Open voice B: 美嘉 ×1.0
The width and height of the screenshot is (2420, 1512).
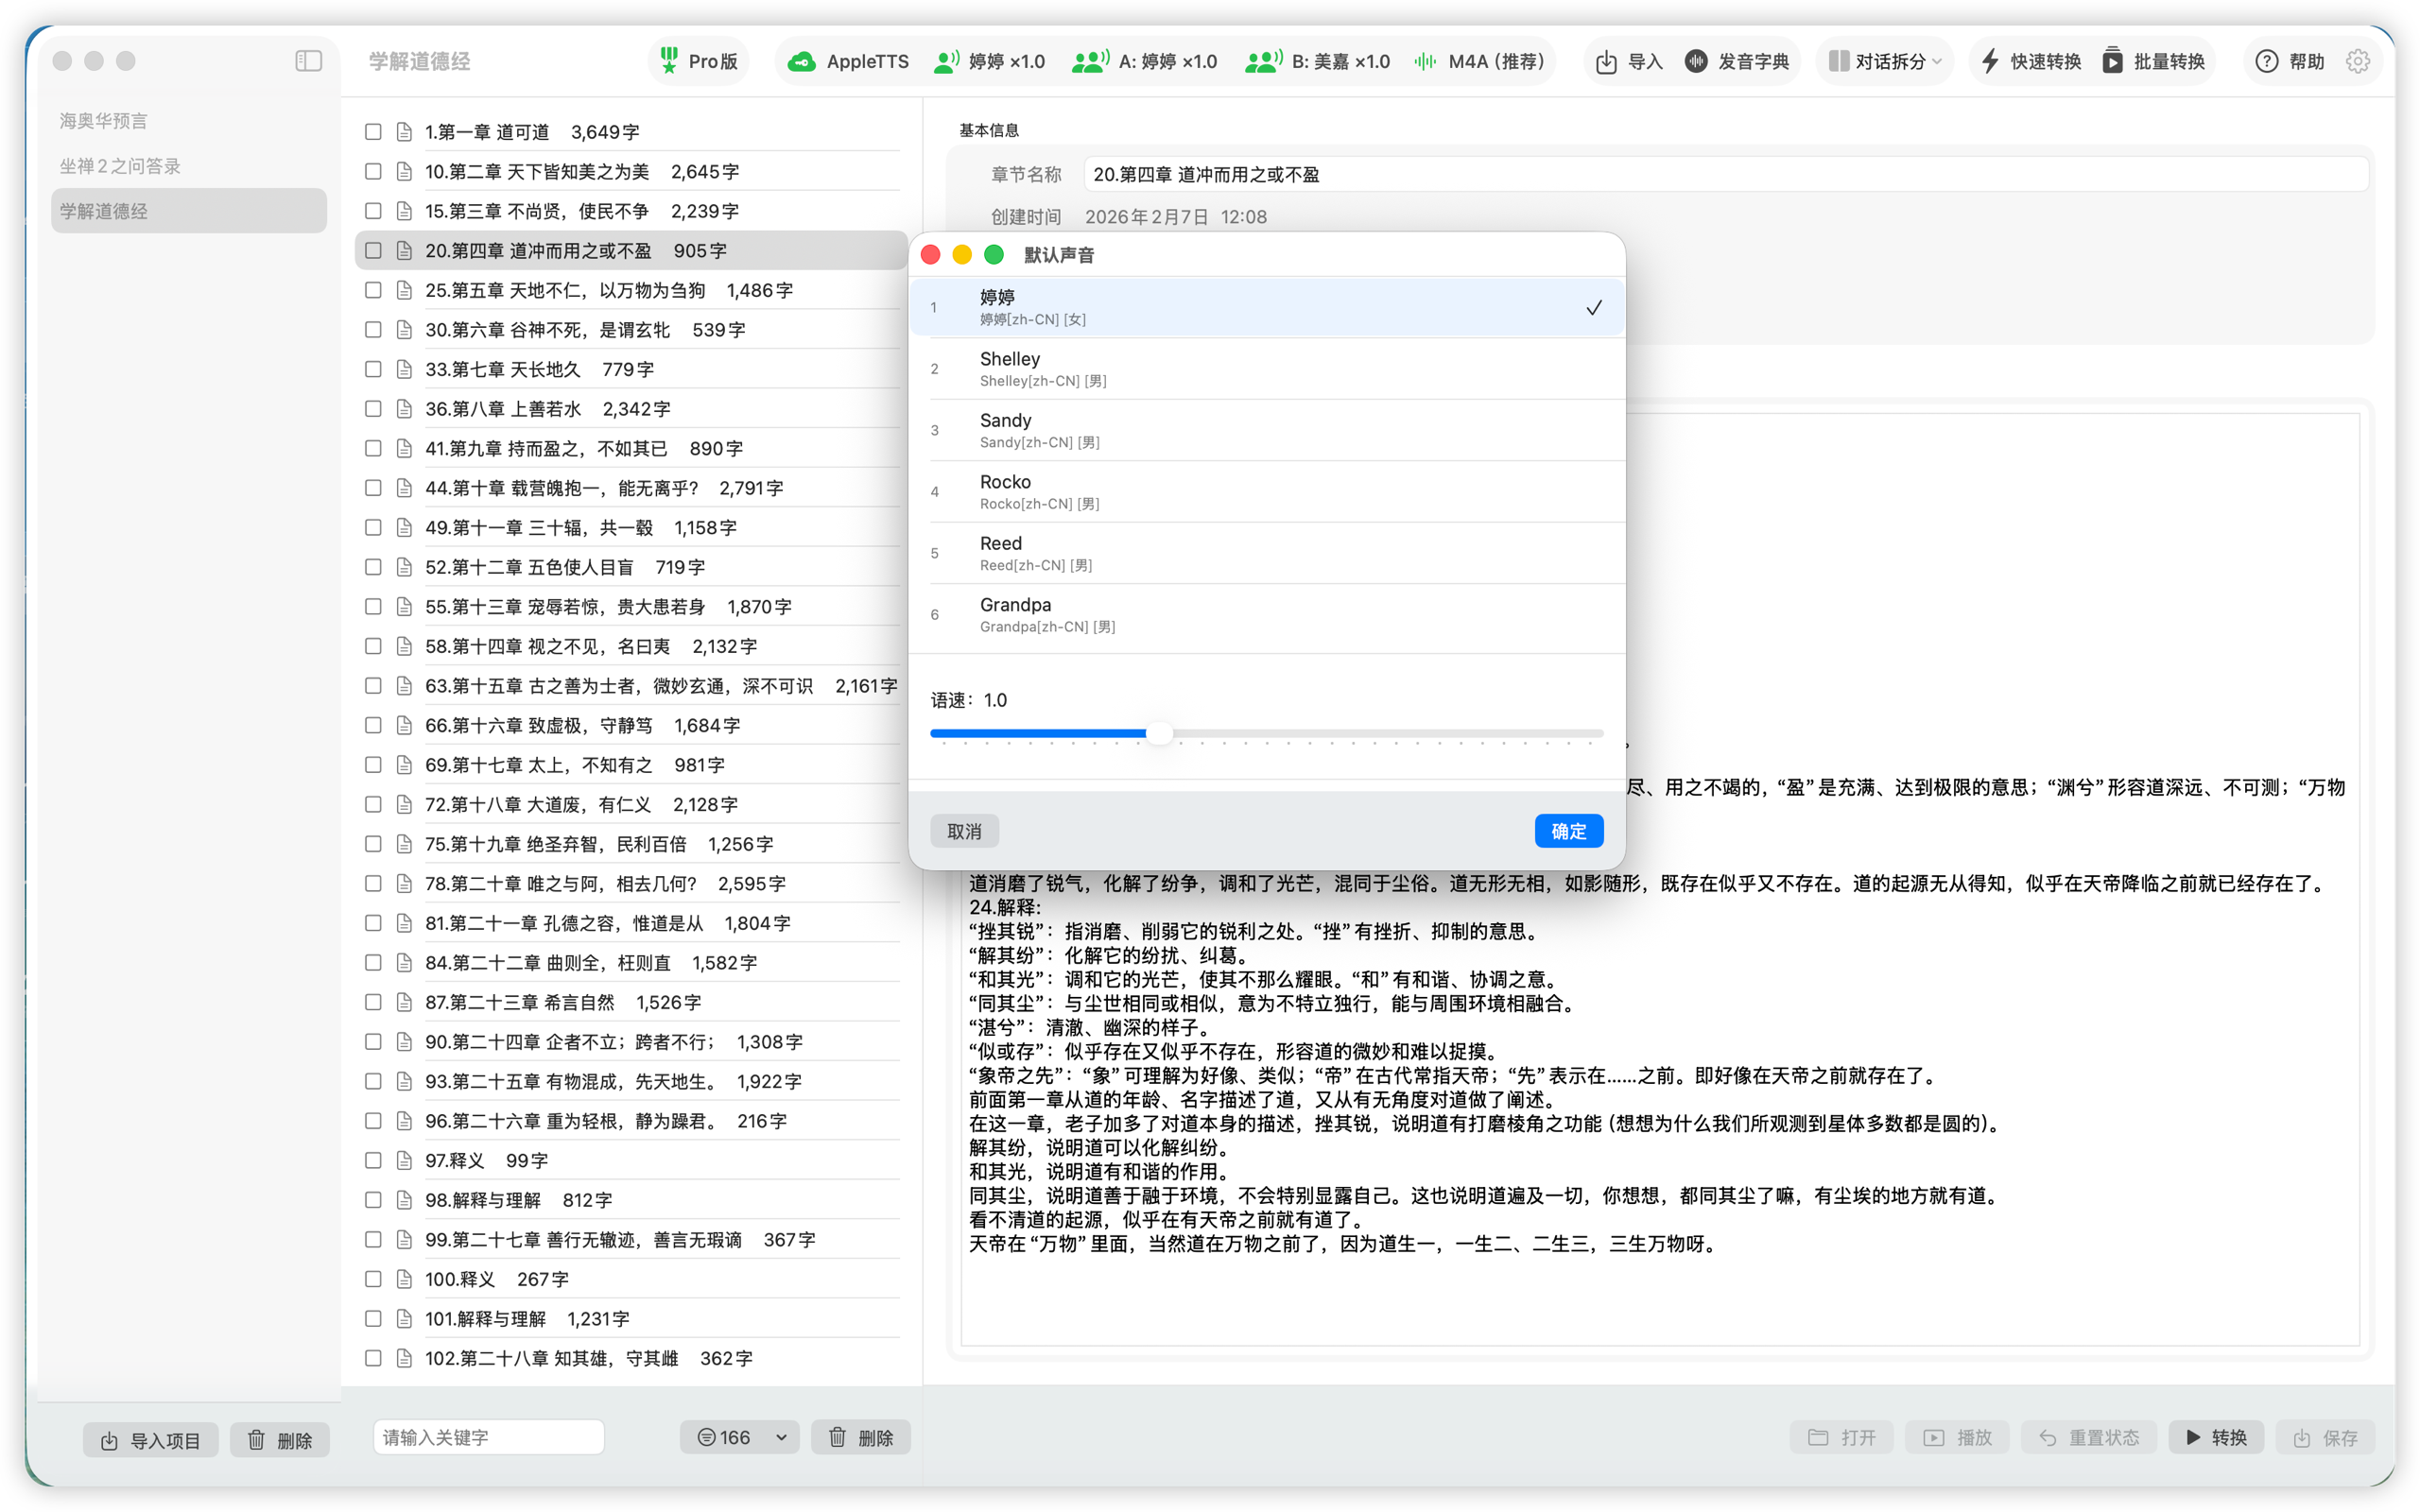coord(1317,61)
